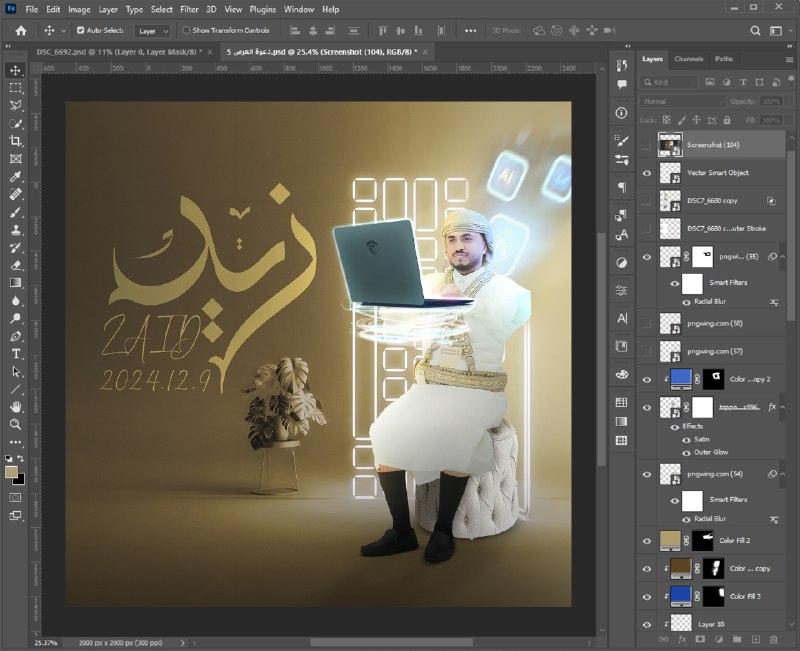This screenshot has height=651, width=800.
Task: Open the Properties info panel icon
Action: [x=621, y=113]
